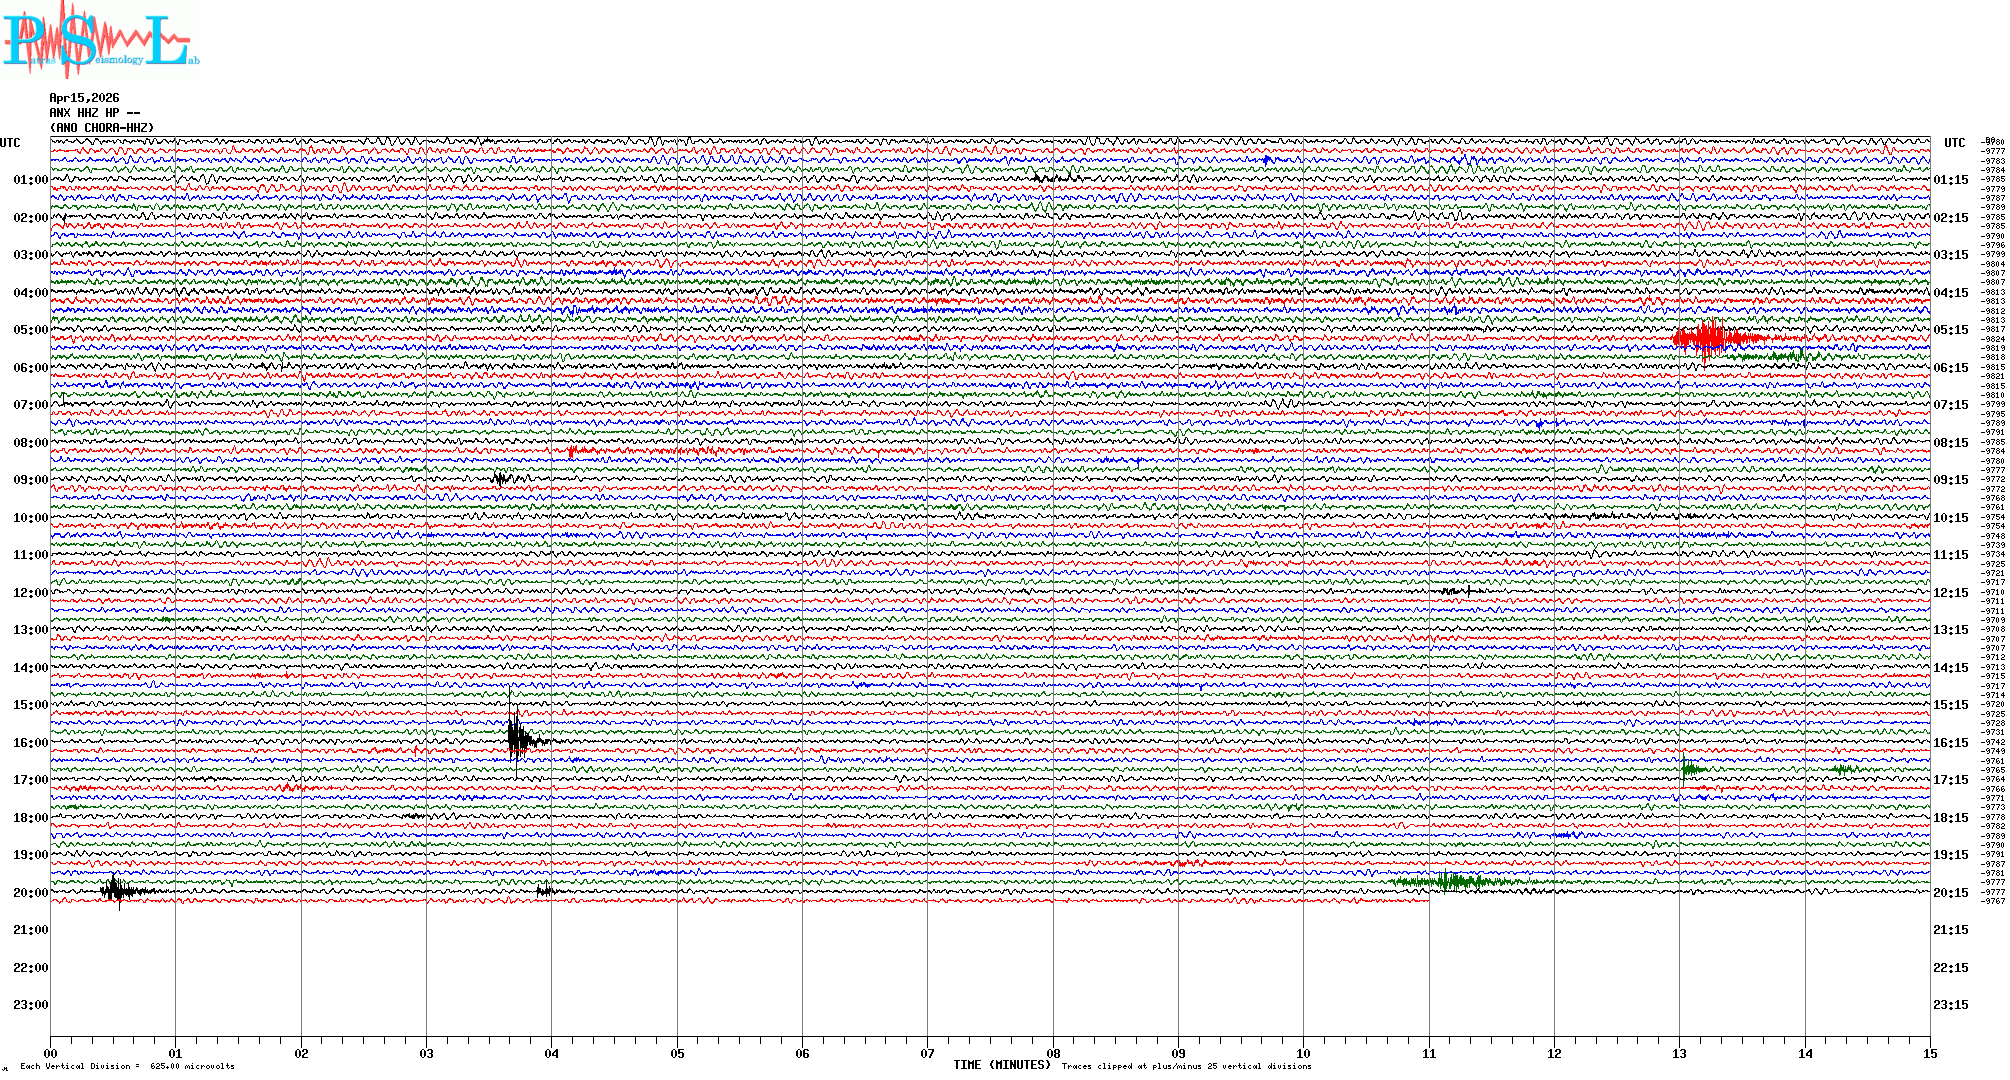Image resolution: width=2010 pixels, height=1080 pixels.
Task: Click the 20:15 label on right axis
Action: tap(1950, 893)
